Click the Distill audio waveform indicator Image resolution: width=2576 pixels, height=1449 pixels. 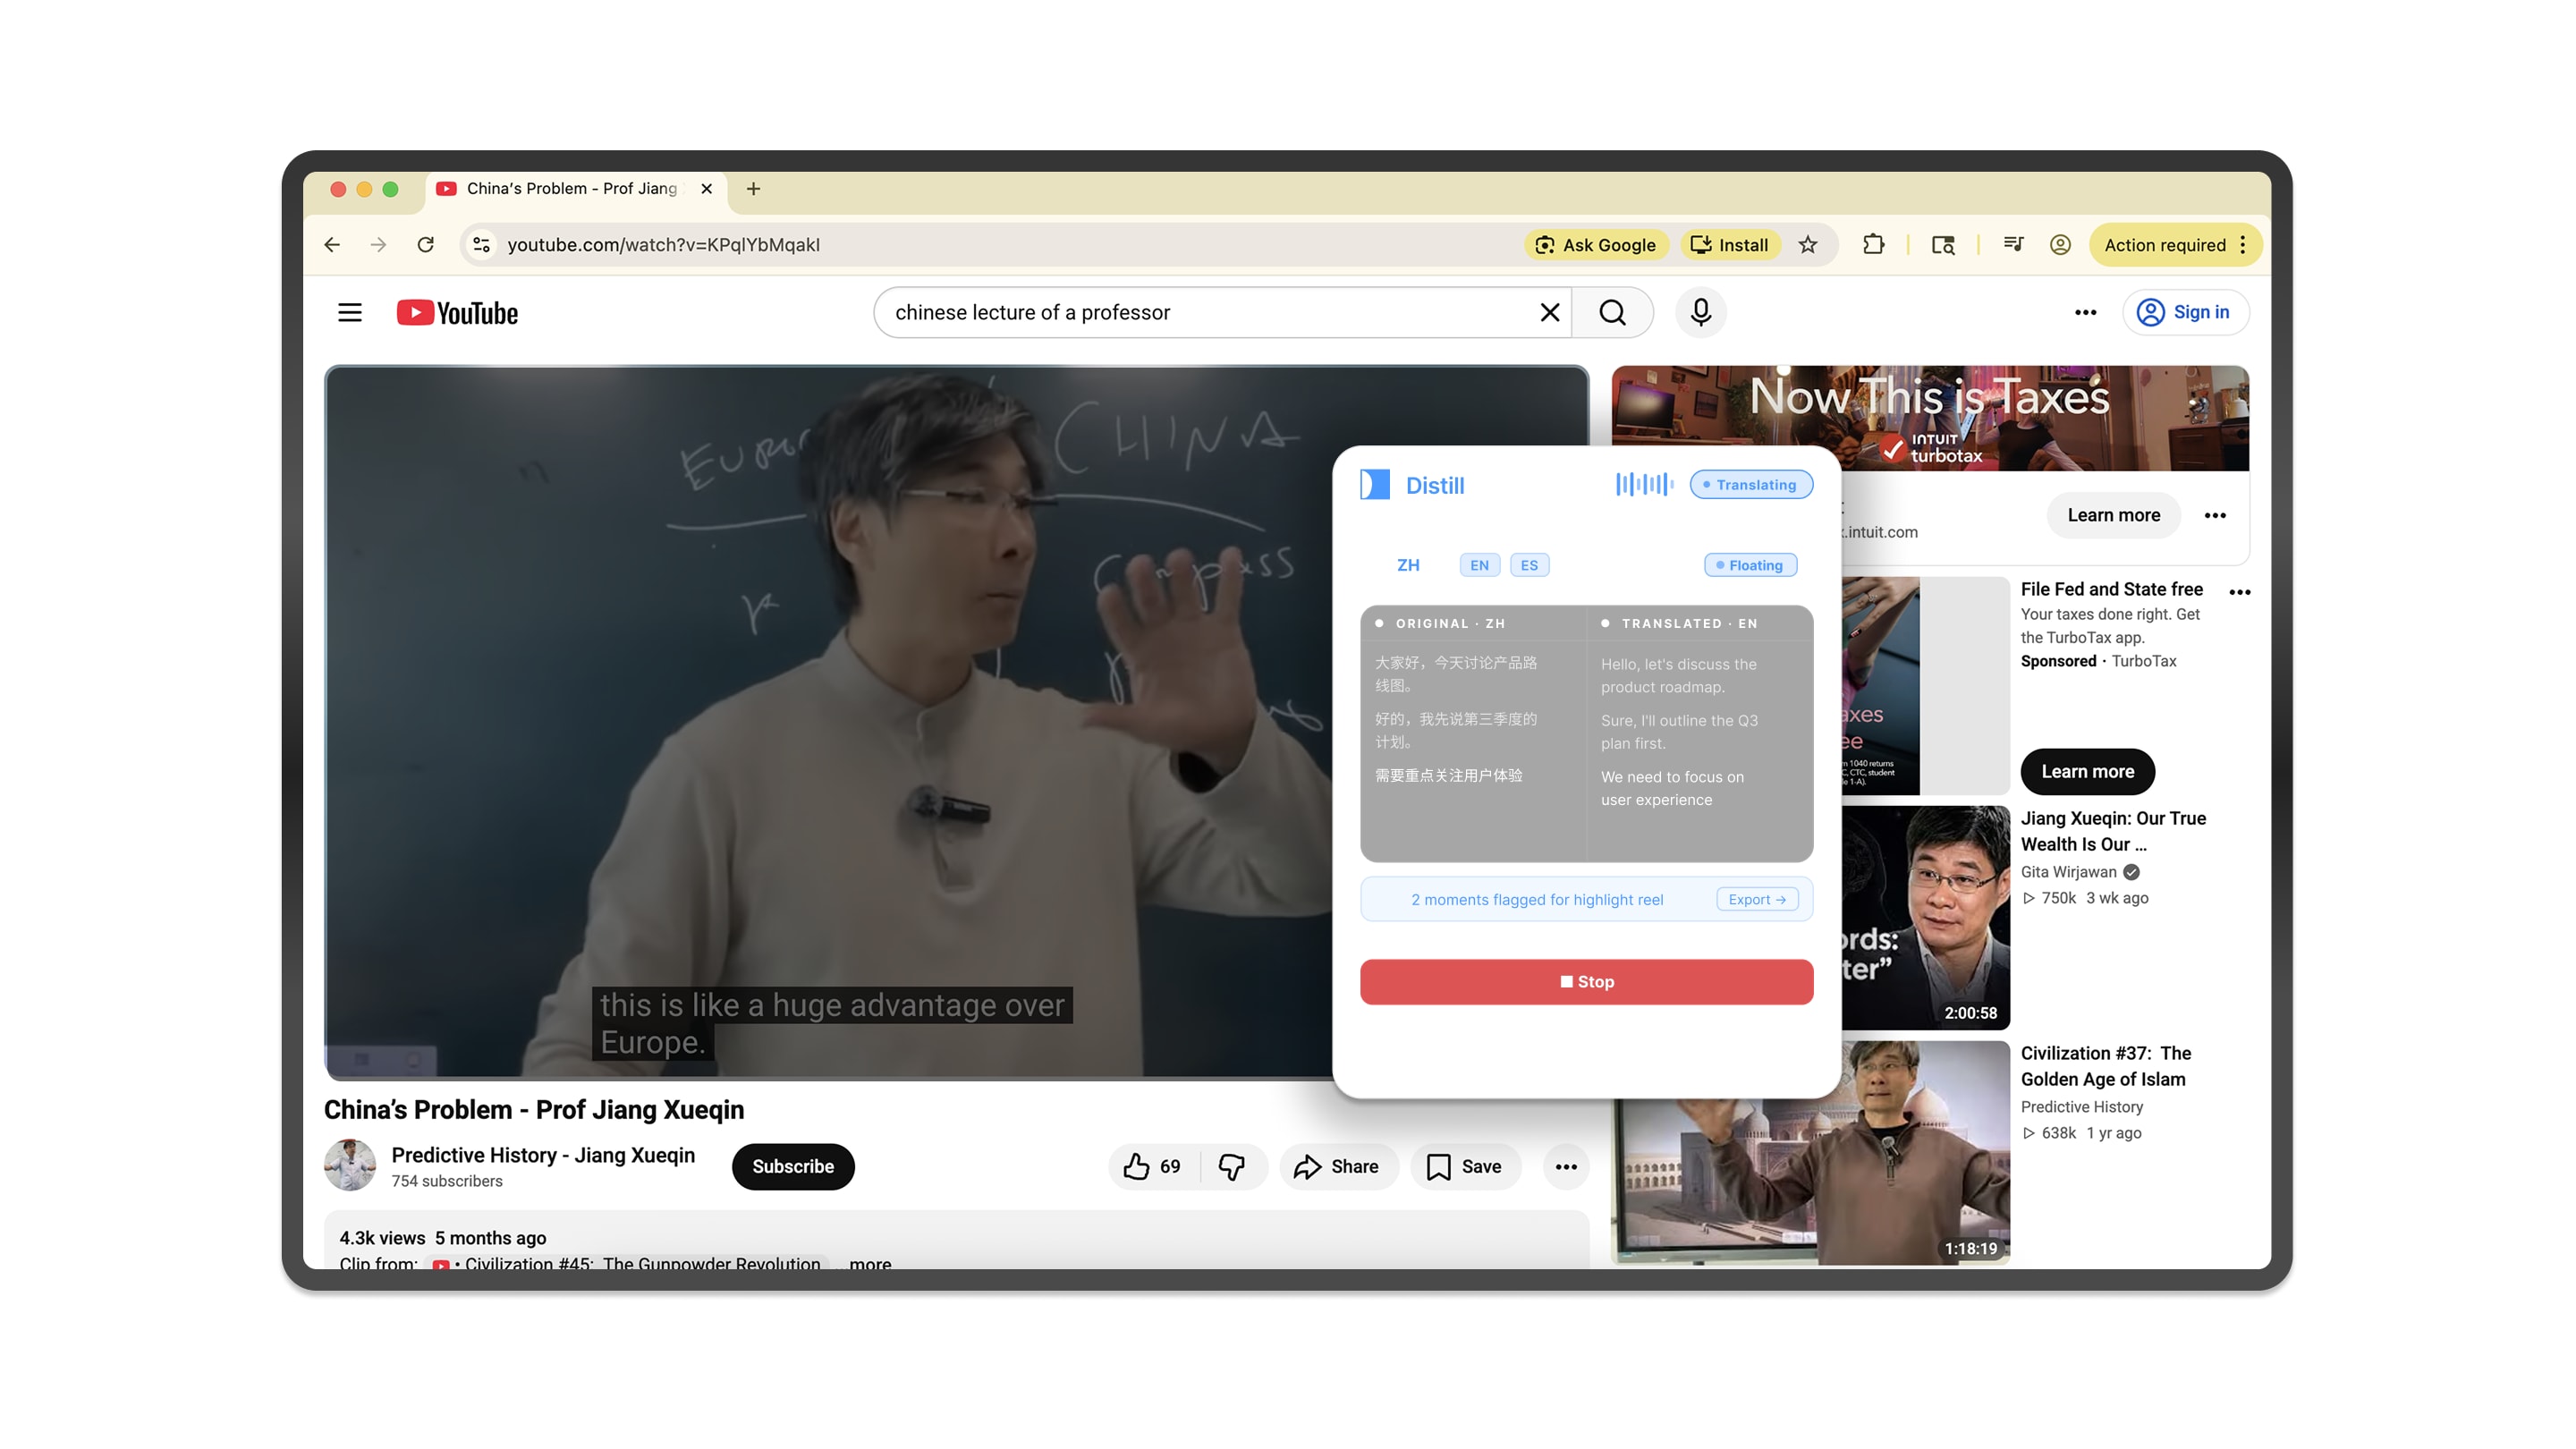pyautogui.click(x=1644, y=485)
